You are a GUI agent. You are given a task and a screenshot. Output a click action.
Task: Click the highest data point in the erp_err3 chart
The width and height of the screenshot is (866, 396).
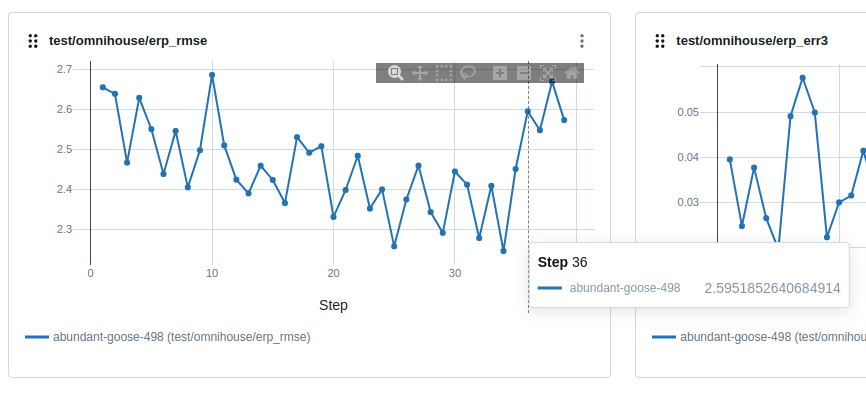802,78
